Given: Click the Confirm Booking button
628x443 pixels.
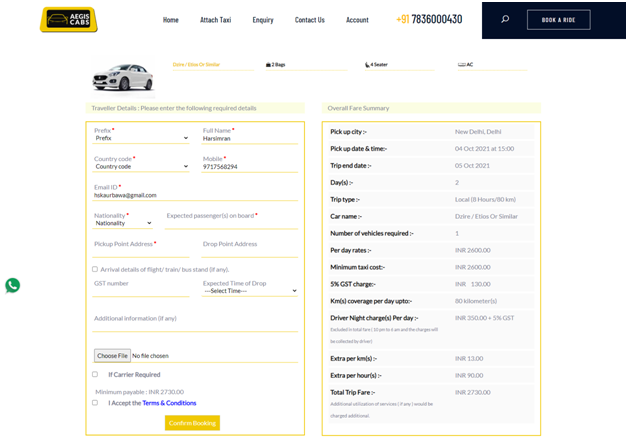Looking at the screenshot, I should [x=192, y=423].
